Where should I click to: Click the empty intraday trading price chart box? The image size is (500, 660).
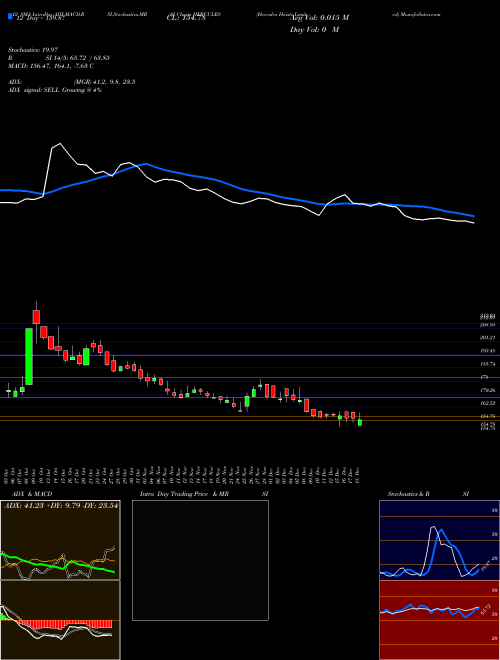pyautogui.click(x=200, y=560)
